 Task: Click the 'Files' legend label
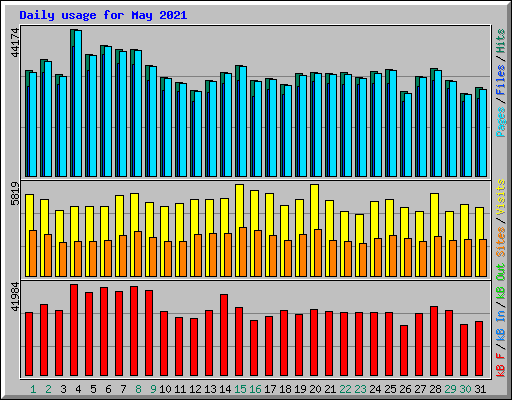click(501, 80)
